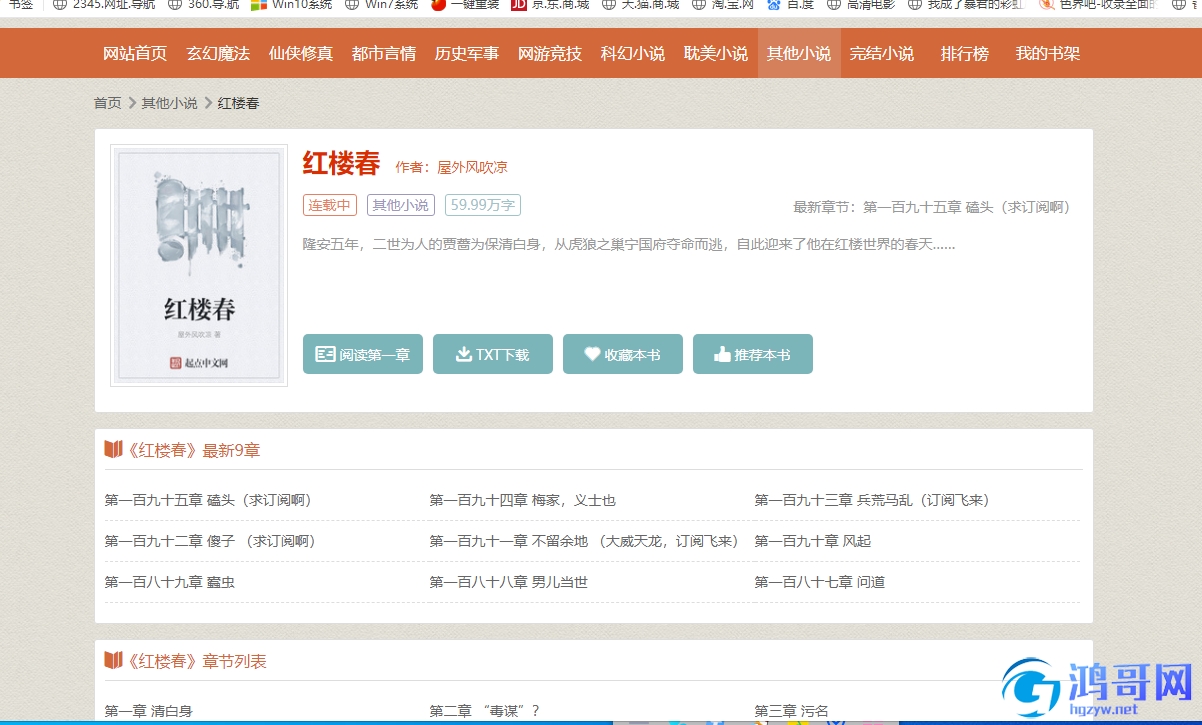The width and height of the screenshot is (1202, 725).
Task: Open chapter 第一百八十八章 男儿当世
Action: point(509,582)
